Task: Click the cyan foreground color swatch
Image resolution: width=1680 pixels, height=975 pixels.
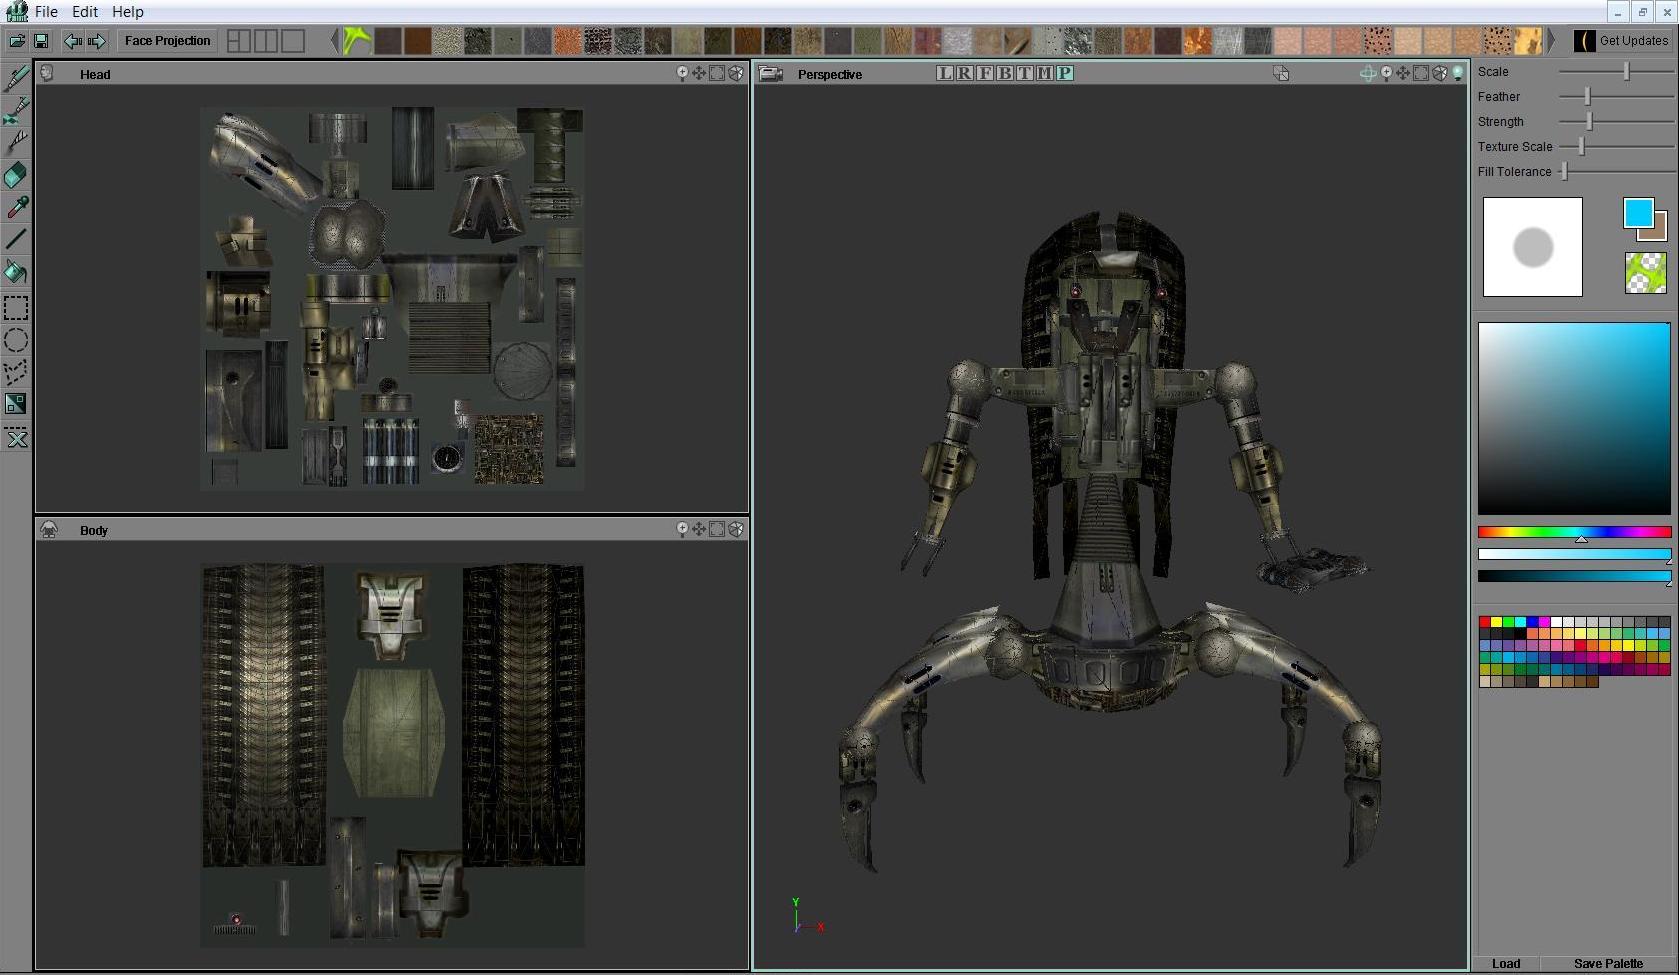Action: (1637, 212)
